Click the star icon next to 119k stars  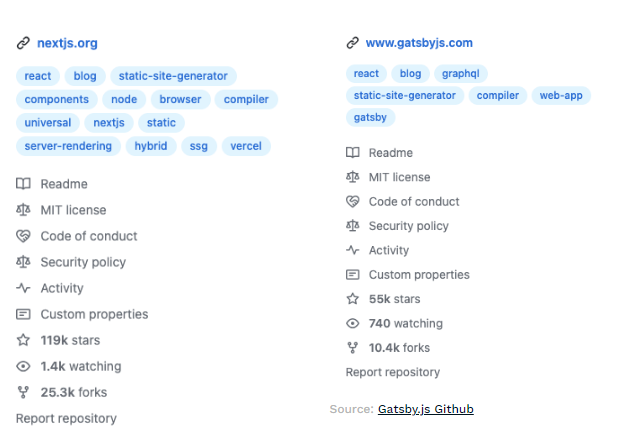[x=23, y=340]
